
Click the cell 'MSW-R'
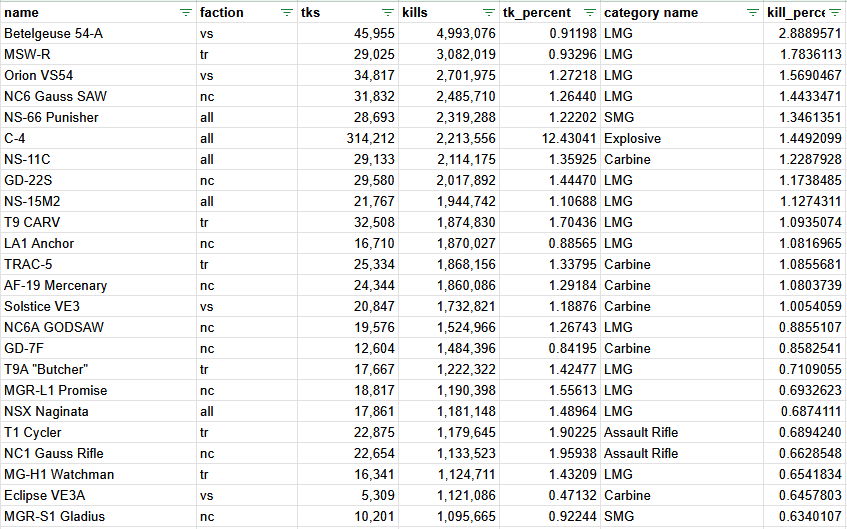click(x=98, y=55)
